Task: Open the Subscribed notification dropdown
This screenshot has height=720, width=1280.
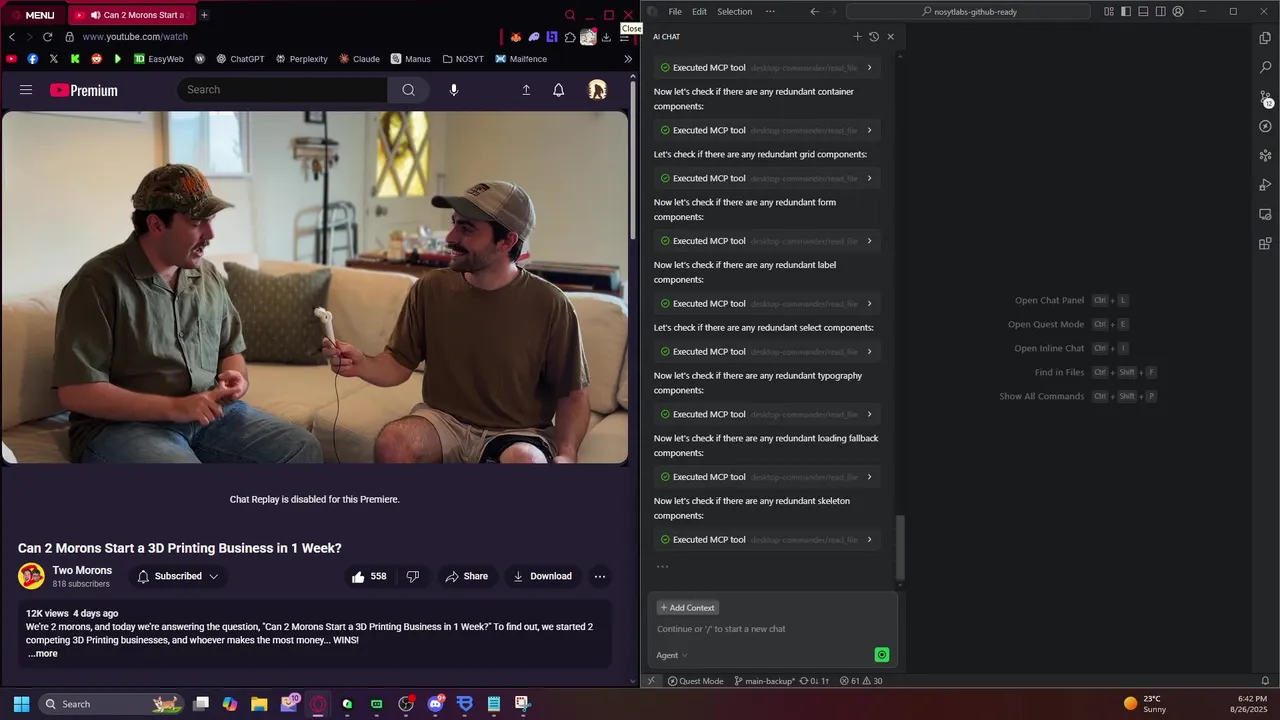Action: click(178, 576)
